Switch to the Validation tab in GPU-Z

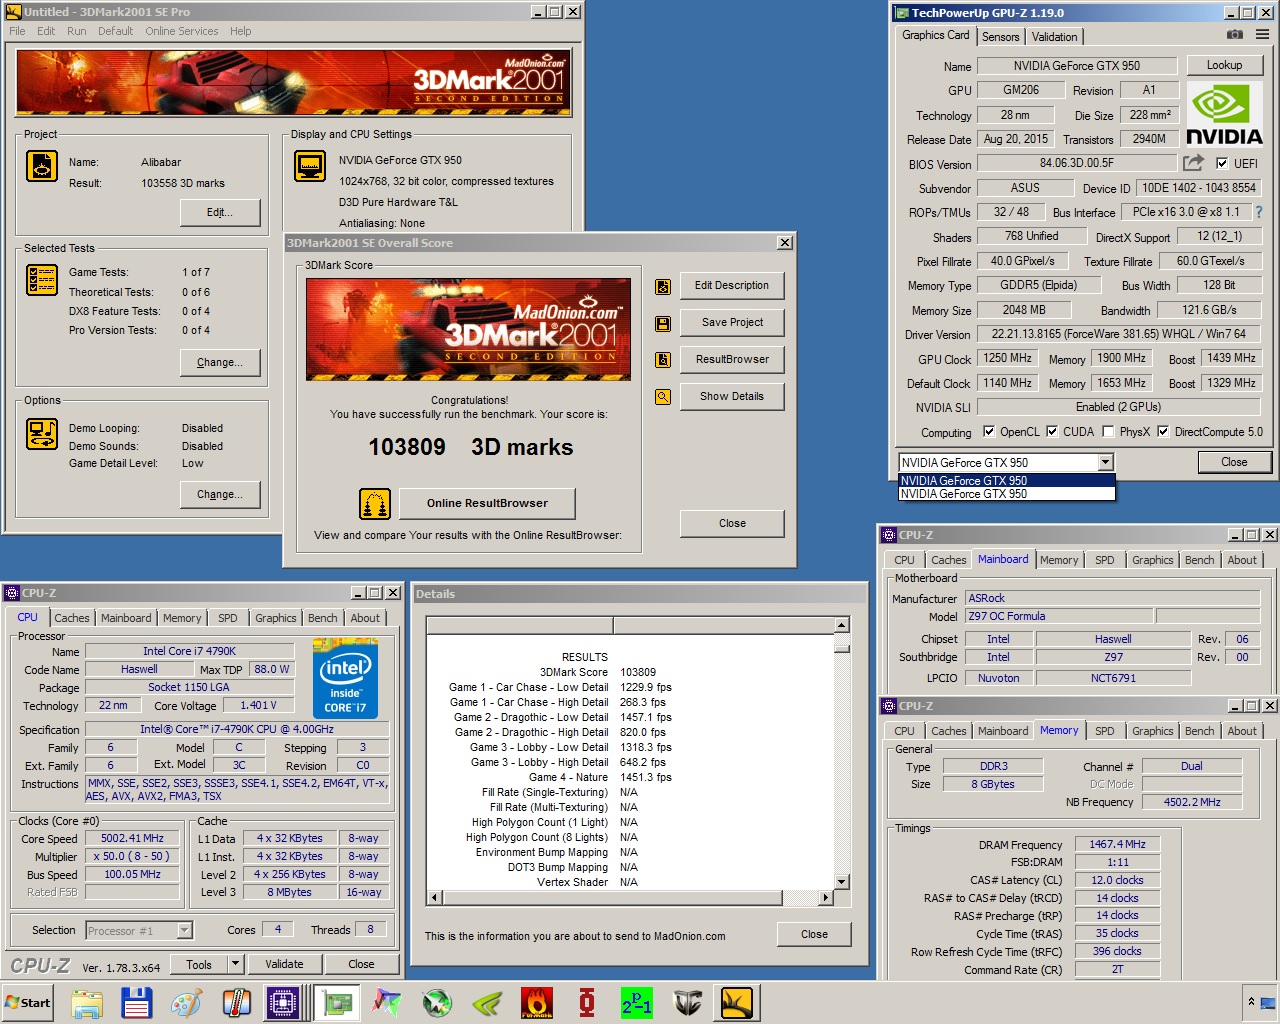pyautogui.click(x=1055, y=37)
